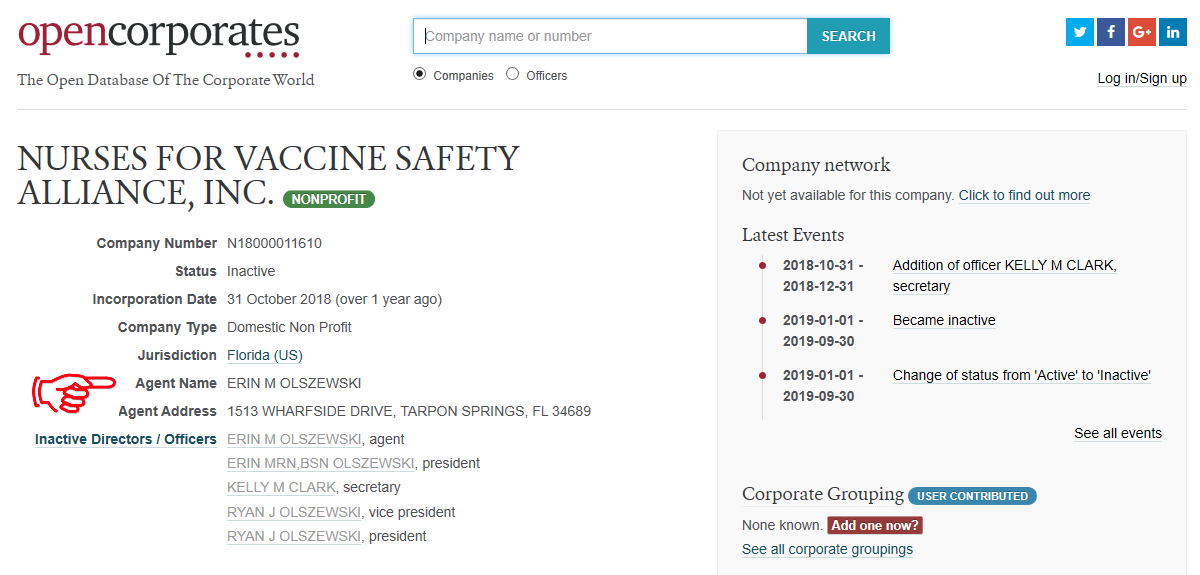Click the Agent Name value ERIN M OLSZEWSKI
Viewport: 1200px width, 575px height.
tap(294, 383)
